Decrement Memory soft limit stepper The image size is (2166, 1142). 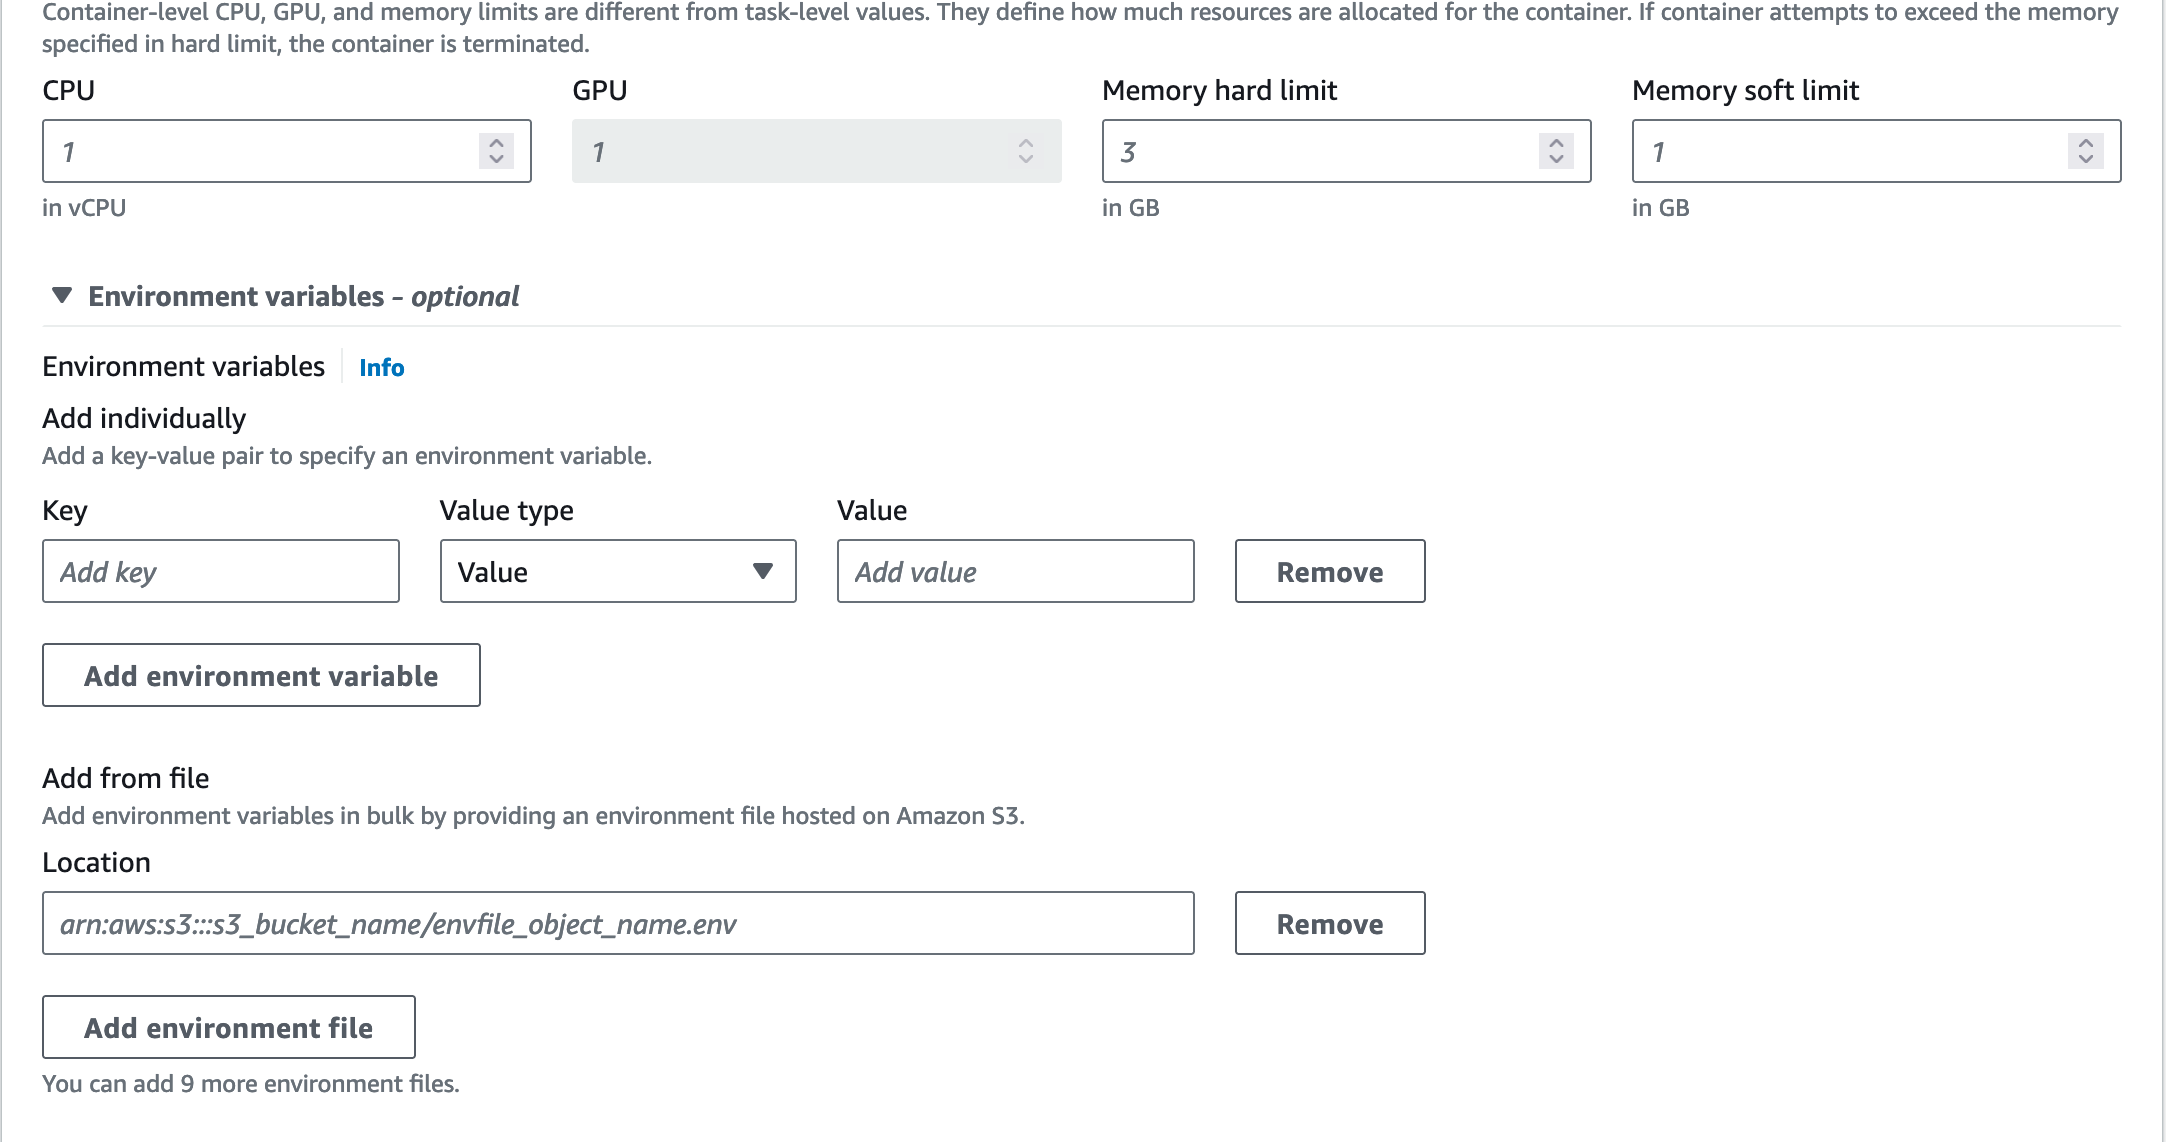click(2086, 159)
